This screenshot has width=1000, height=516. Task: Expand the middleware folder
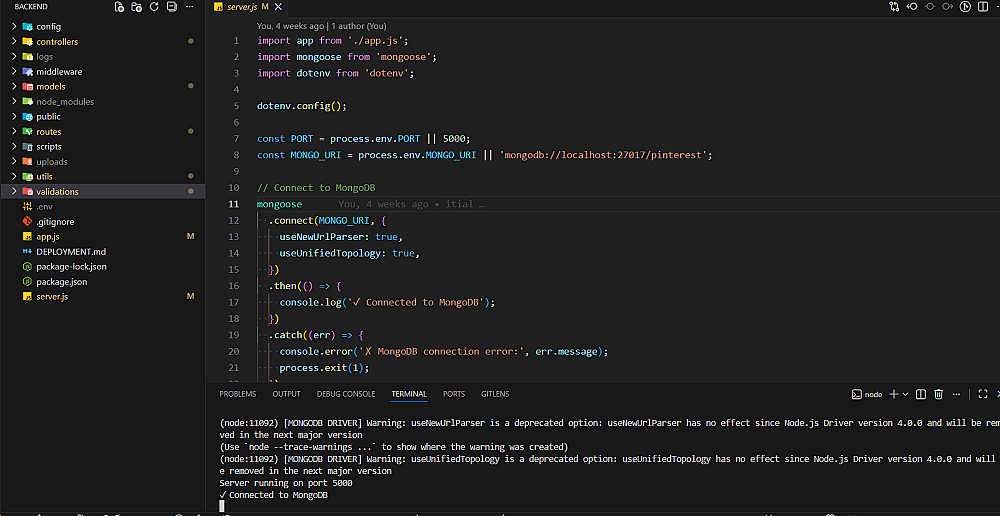(x=59, y=72)
